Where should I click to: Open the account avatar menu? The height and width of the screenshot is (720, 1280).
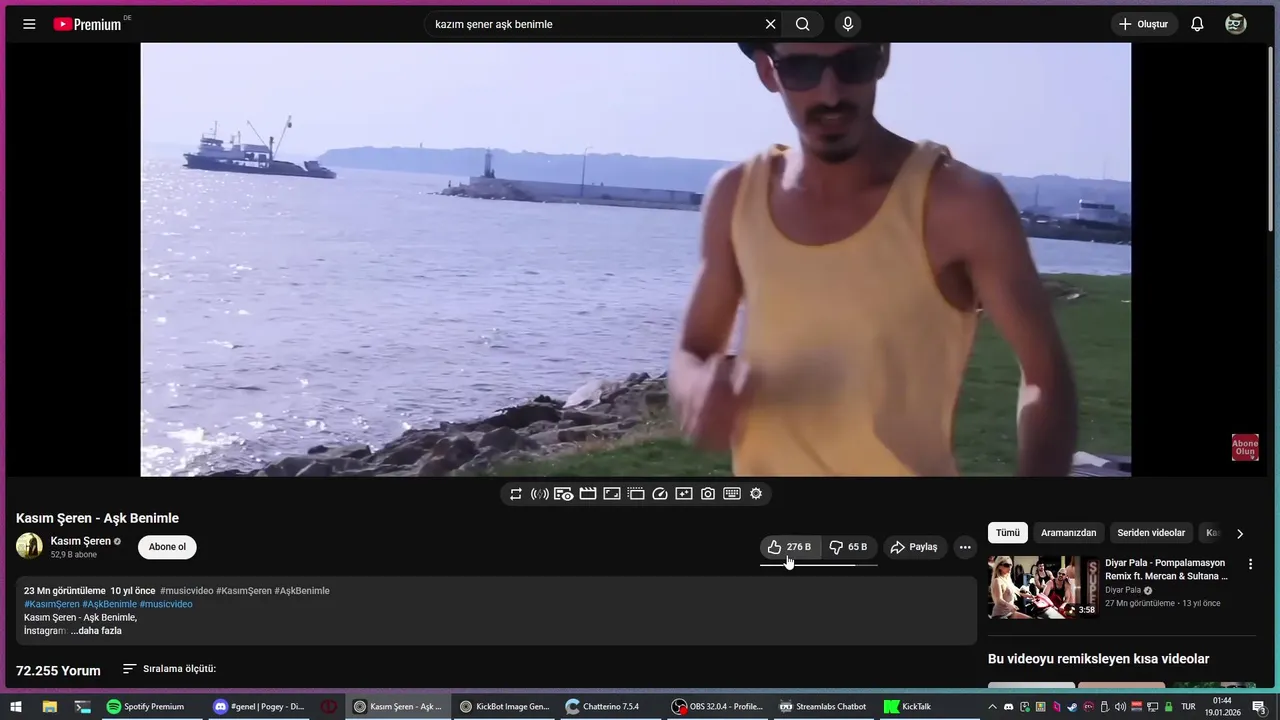click(1236, 24)
